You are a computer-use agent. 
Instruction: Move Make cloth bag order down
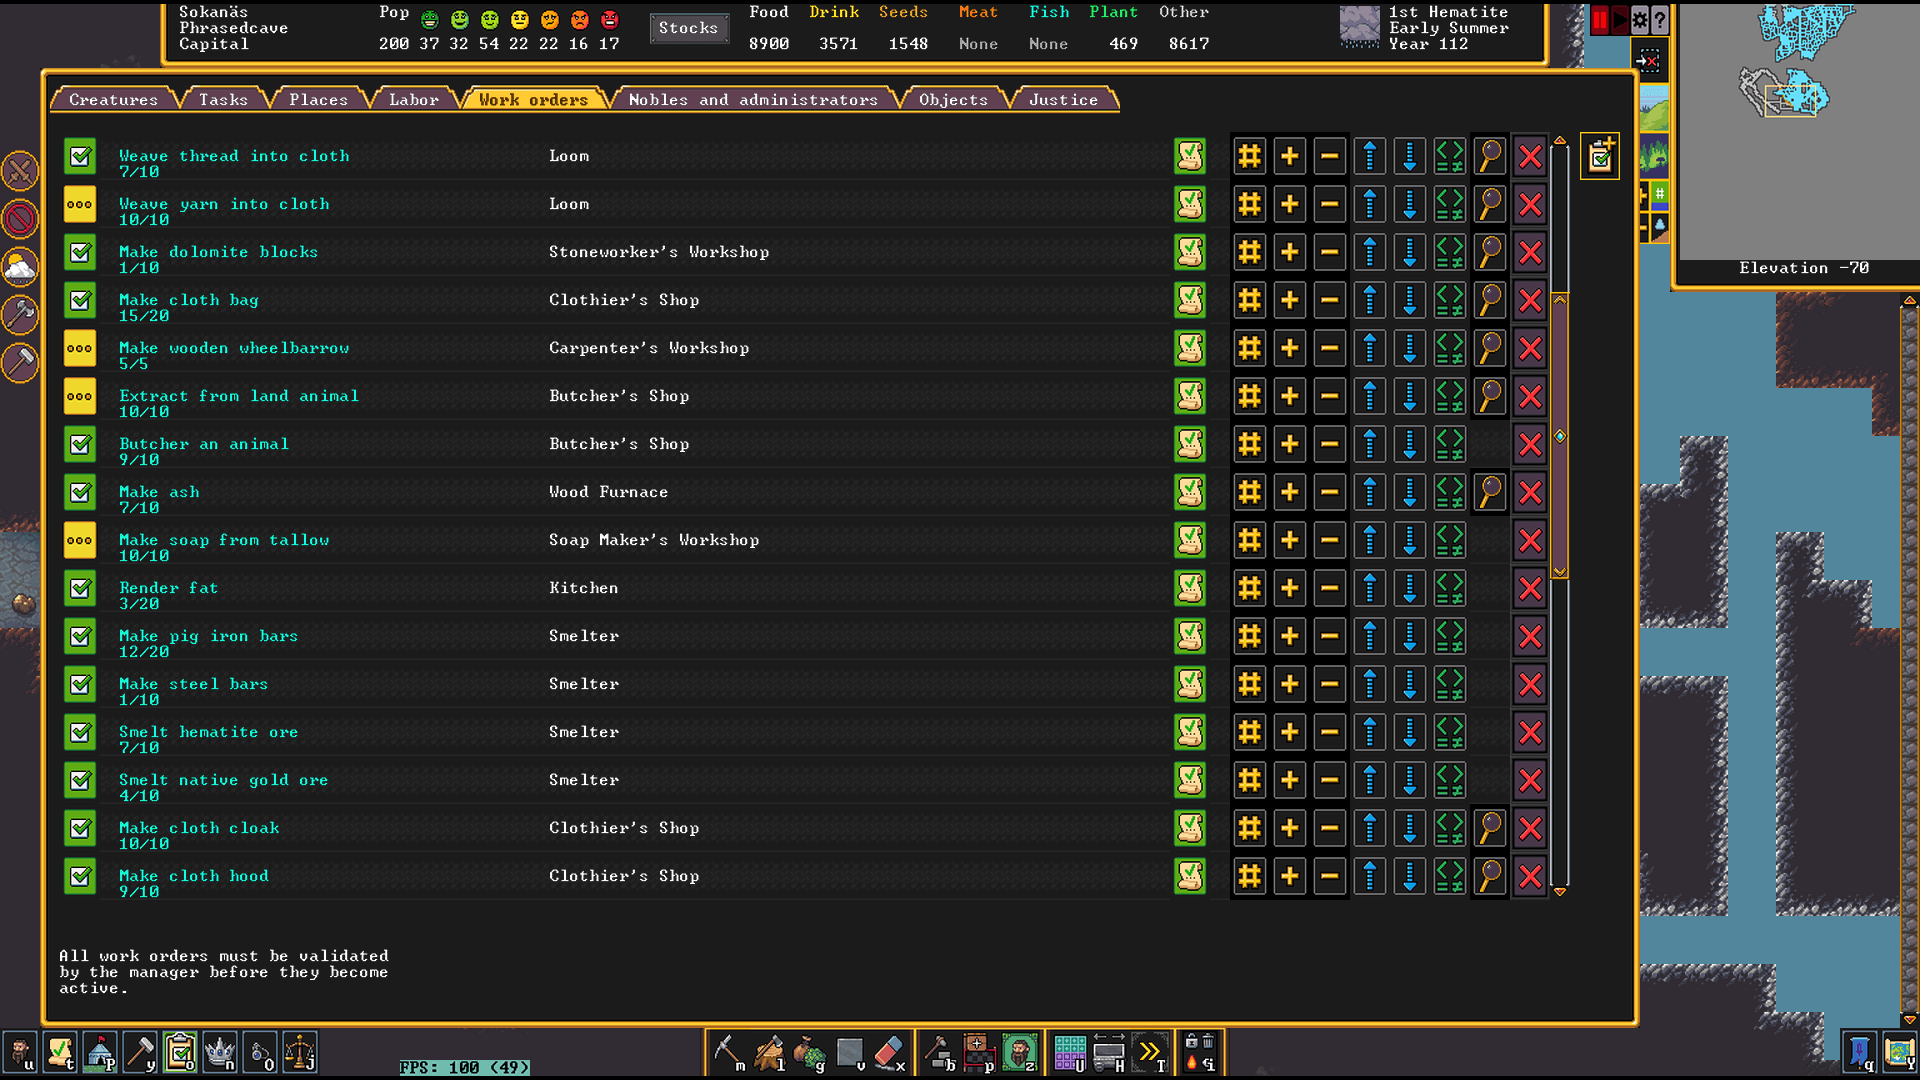pyautogui.click(x=1409, y=300)
